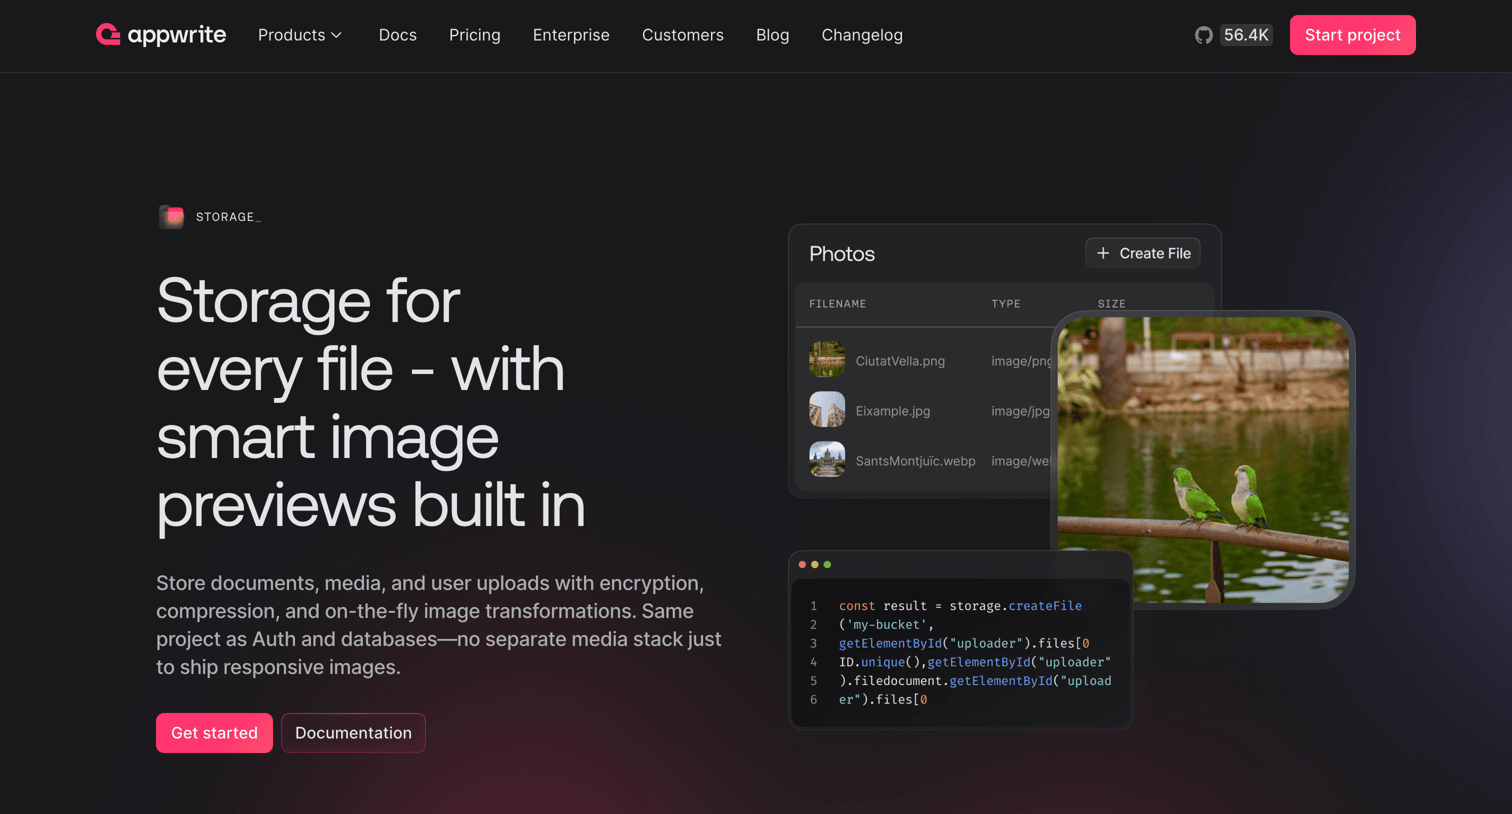Click the TYPE column header
The height and width of the screenshot is (814, 1512).
1006,304
